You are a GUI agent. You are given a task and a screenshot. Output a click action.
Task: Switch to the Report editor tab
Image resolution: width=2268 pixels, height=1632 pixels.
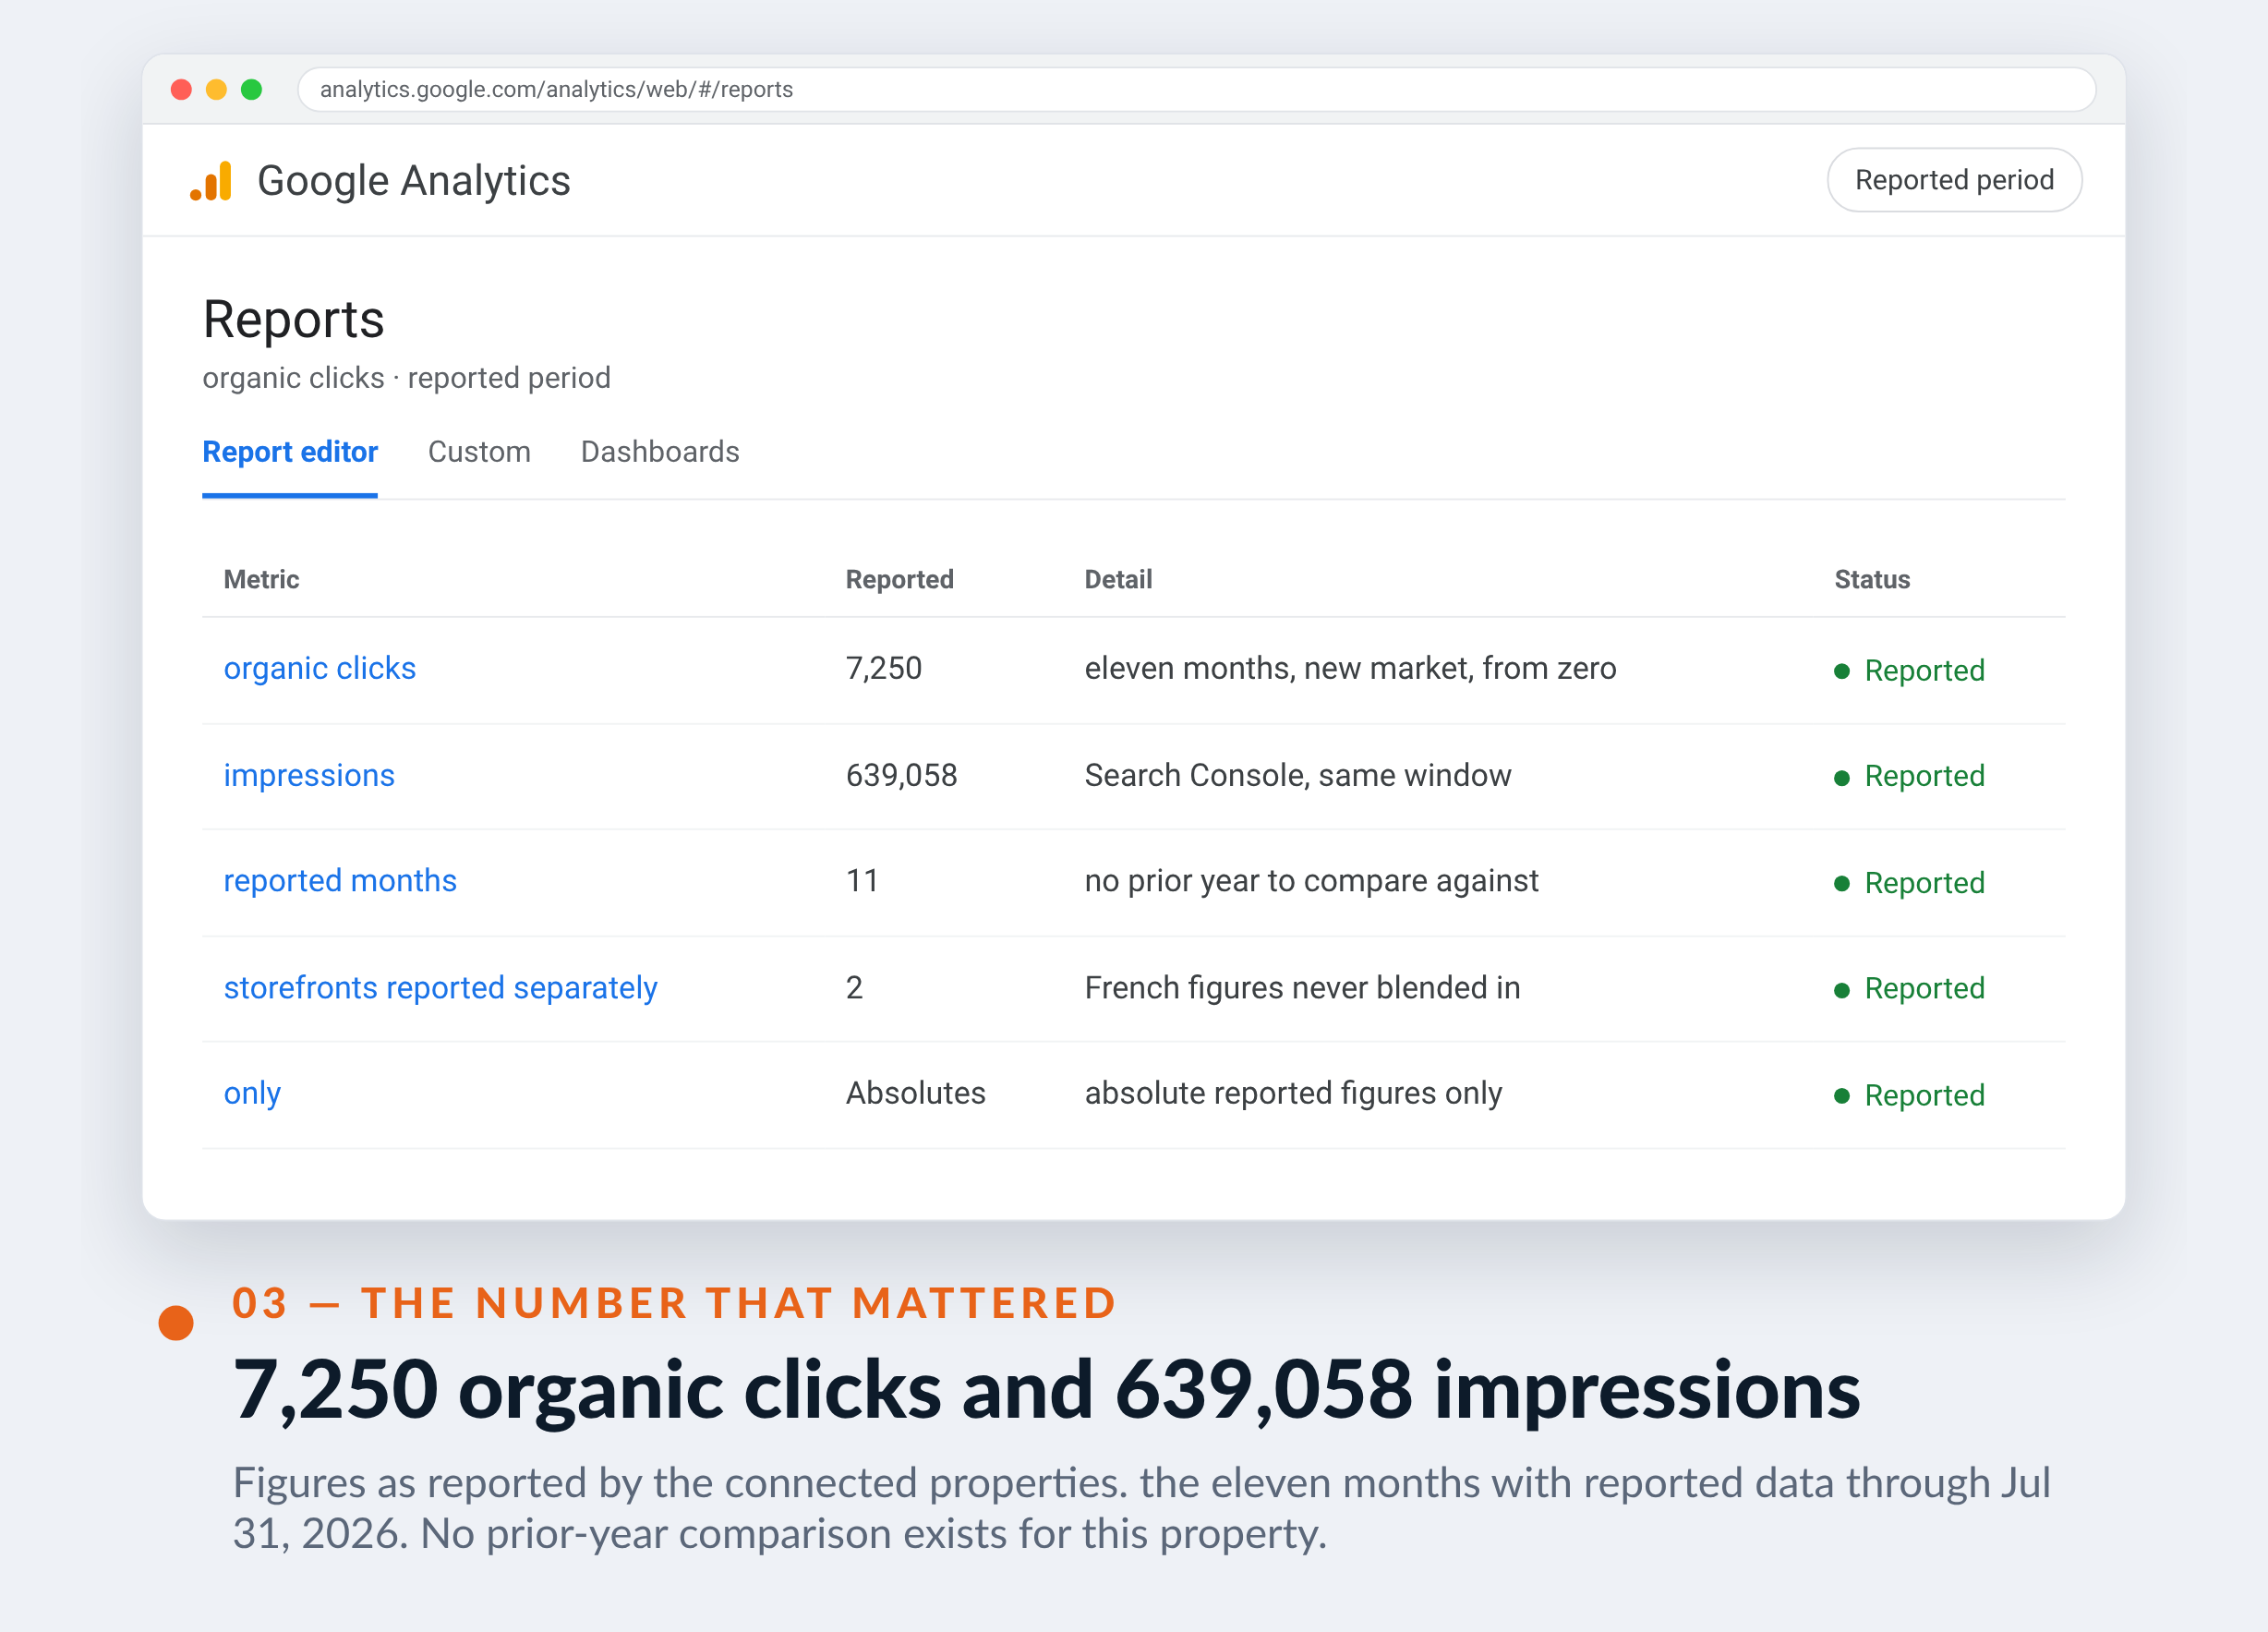[290, 452]
